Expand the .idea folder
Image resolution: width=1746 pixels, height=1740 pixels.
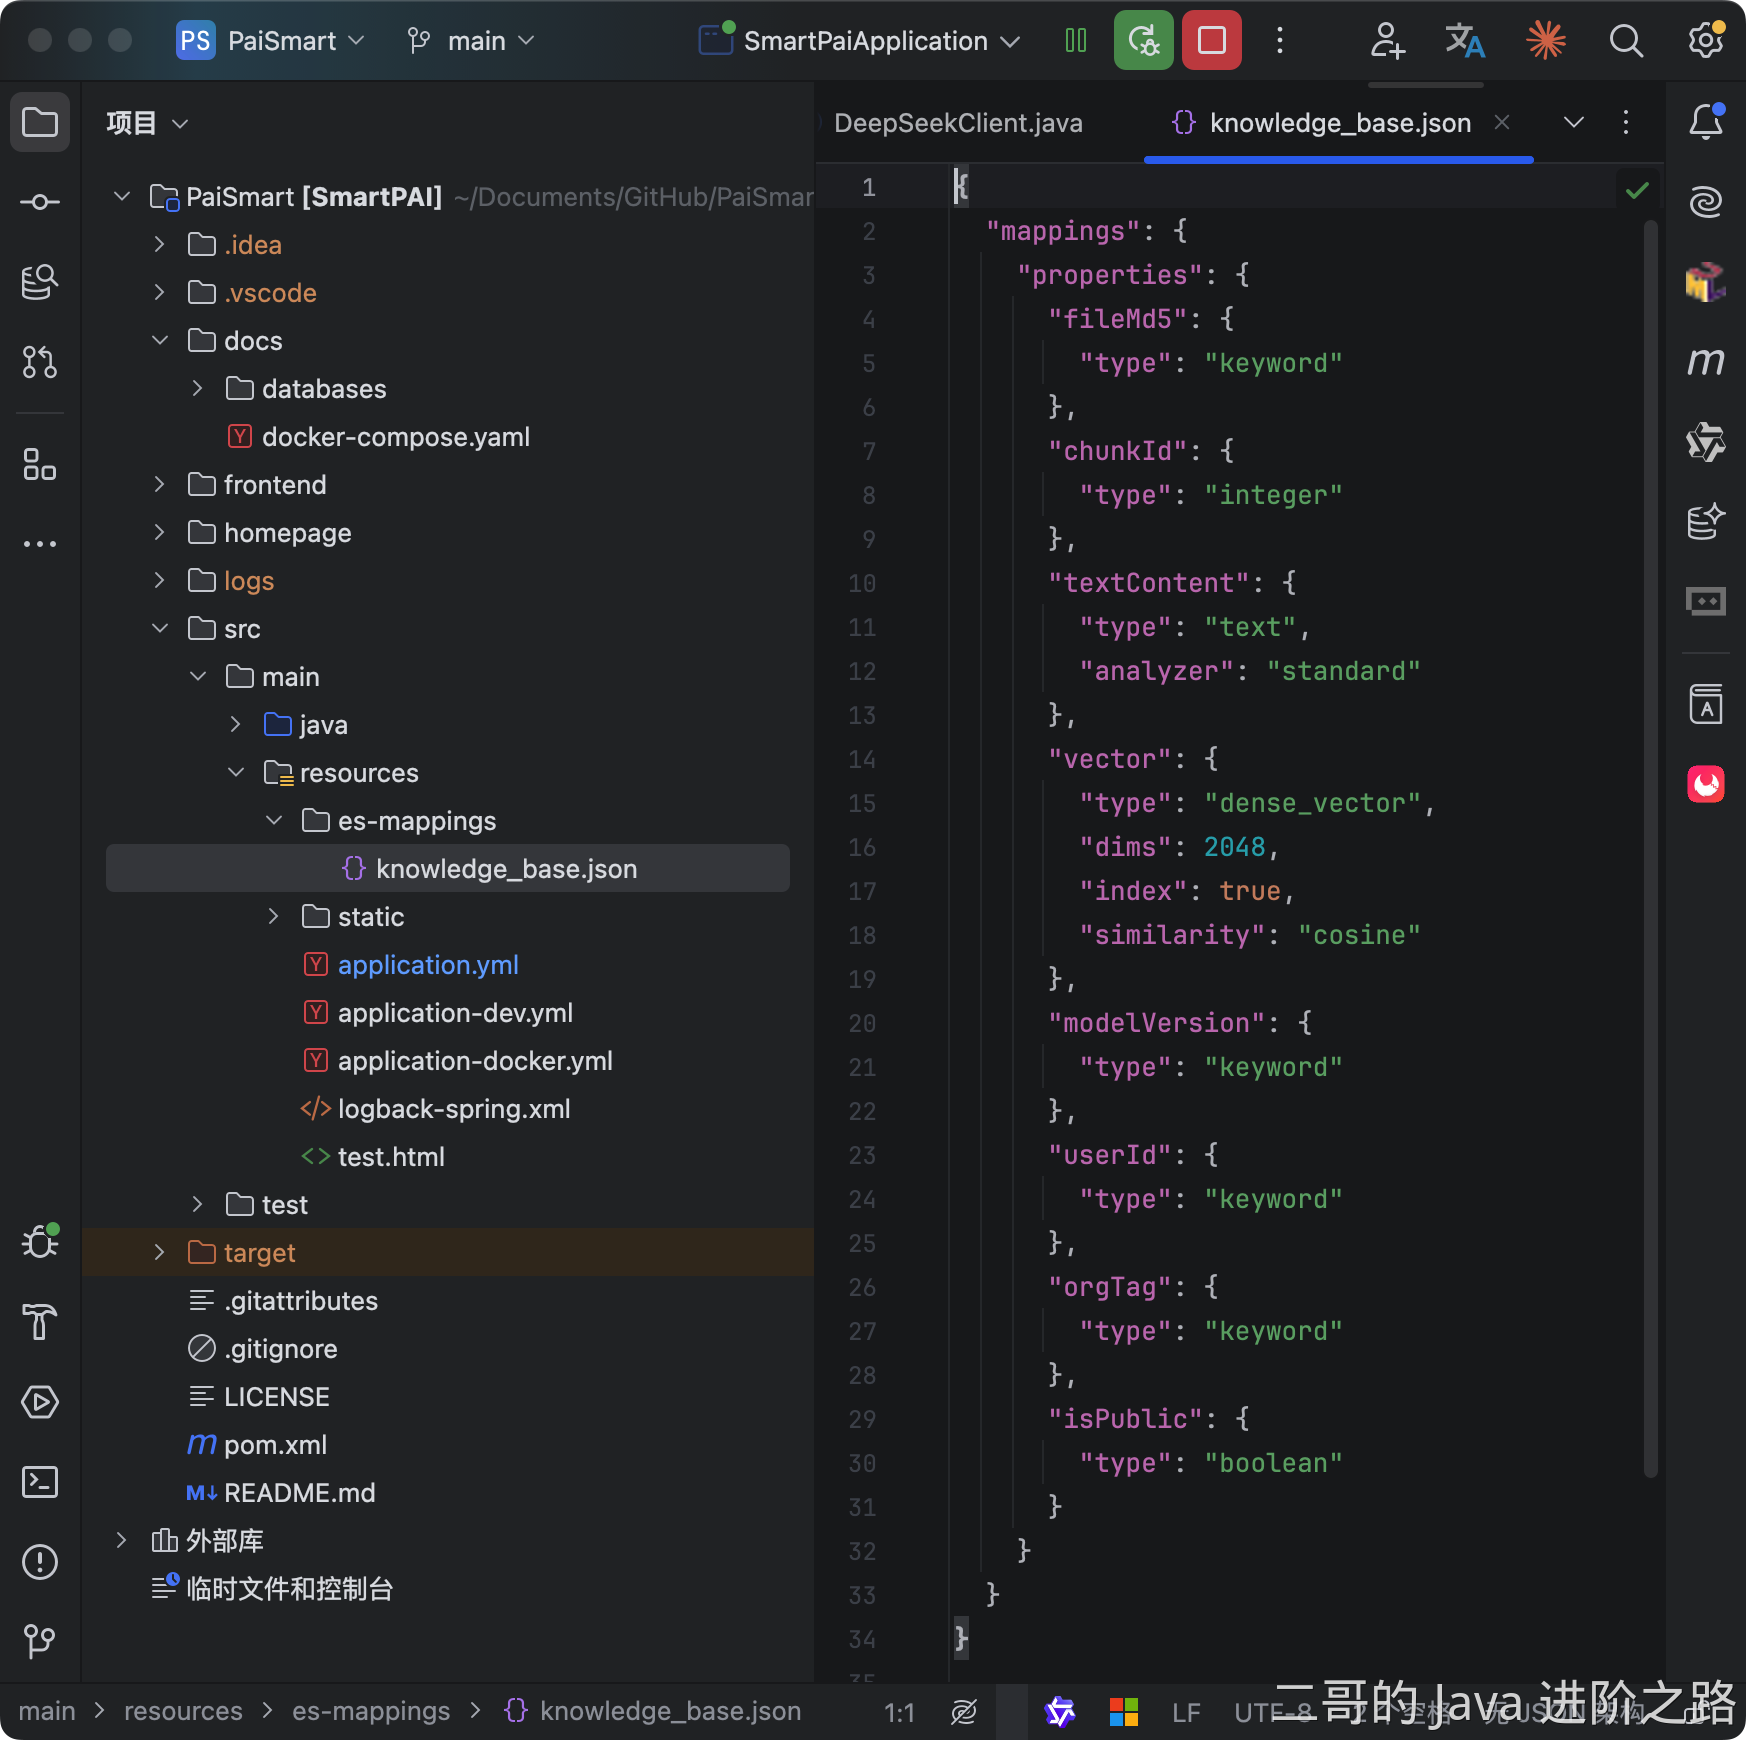click(159, 245)
